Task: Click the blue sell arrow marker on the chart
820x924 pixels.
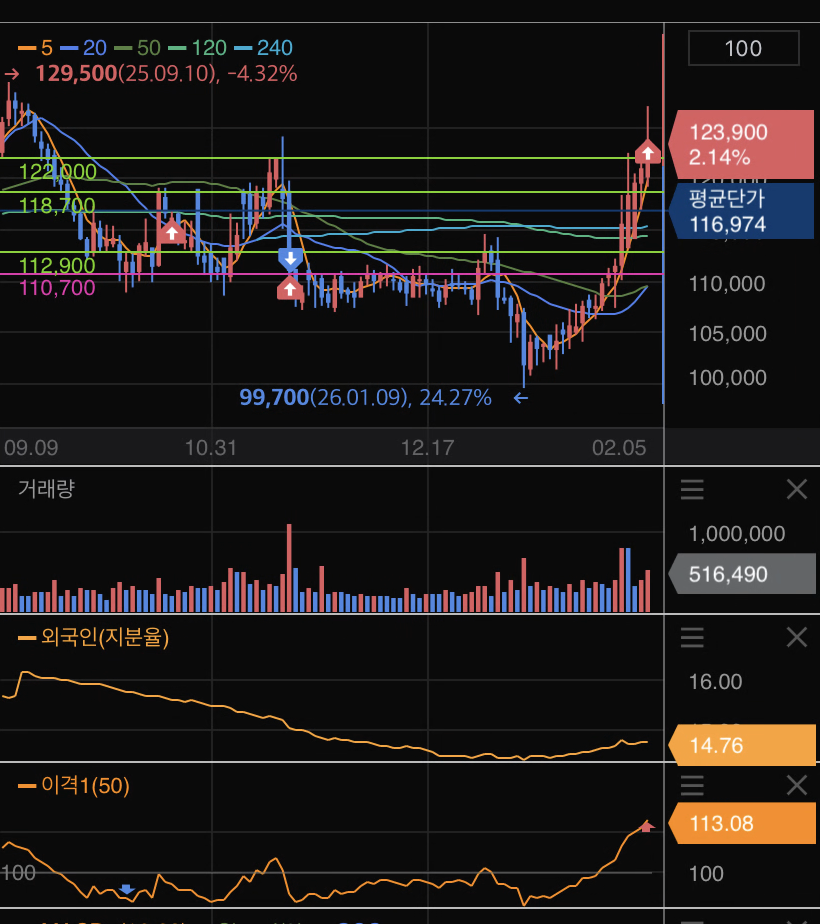Action: click(x=290, y=259)
